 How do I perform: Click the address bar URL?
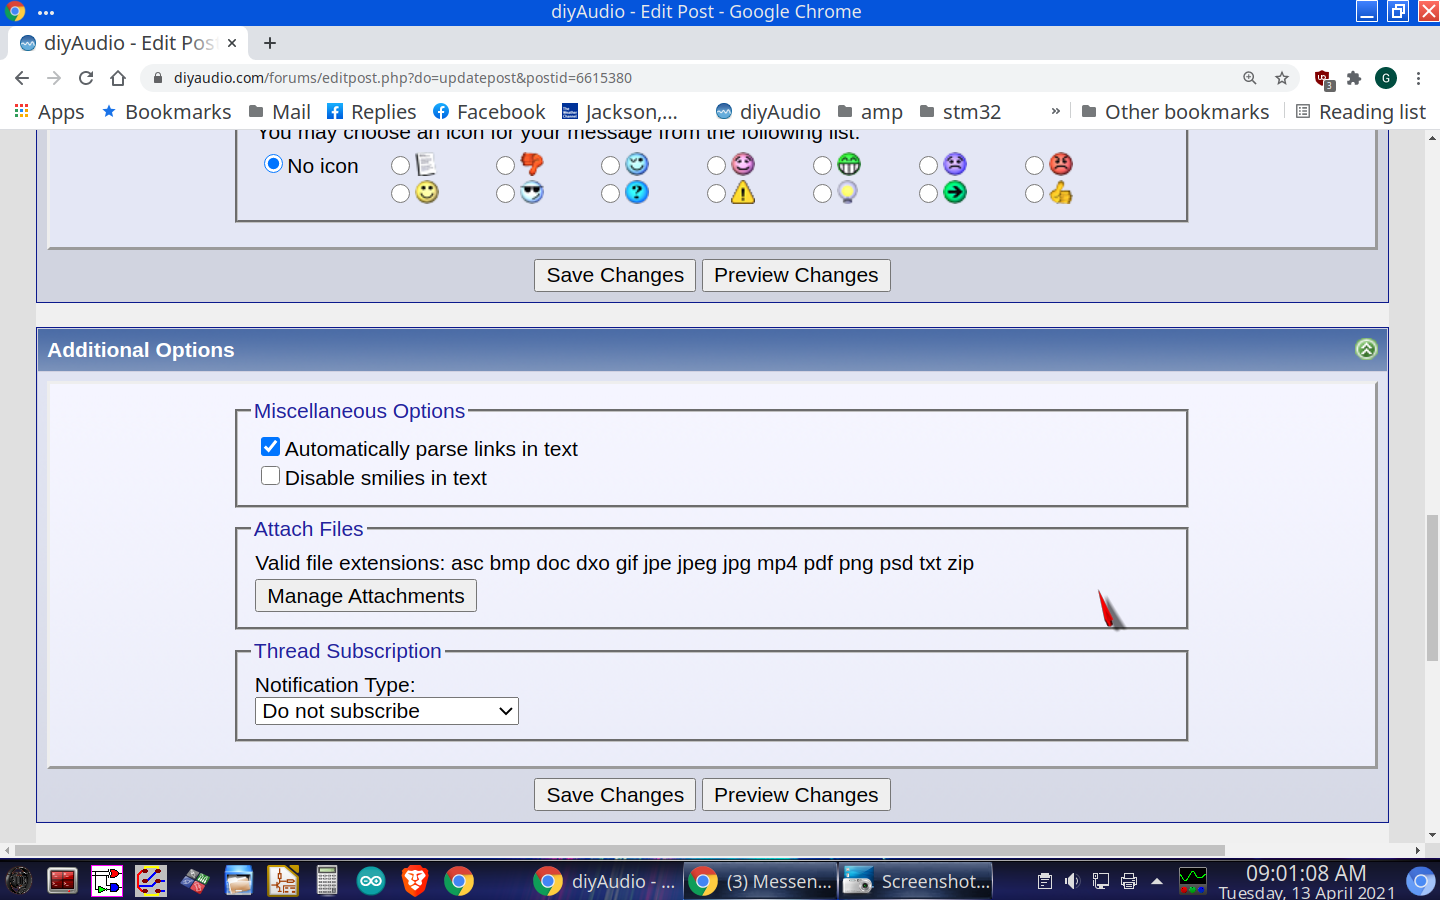pyautogui.click(x=402, y=78)
